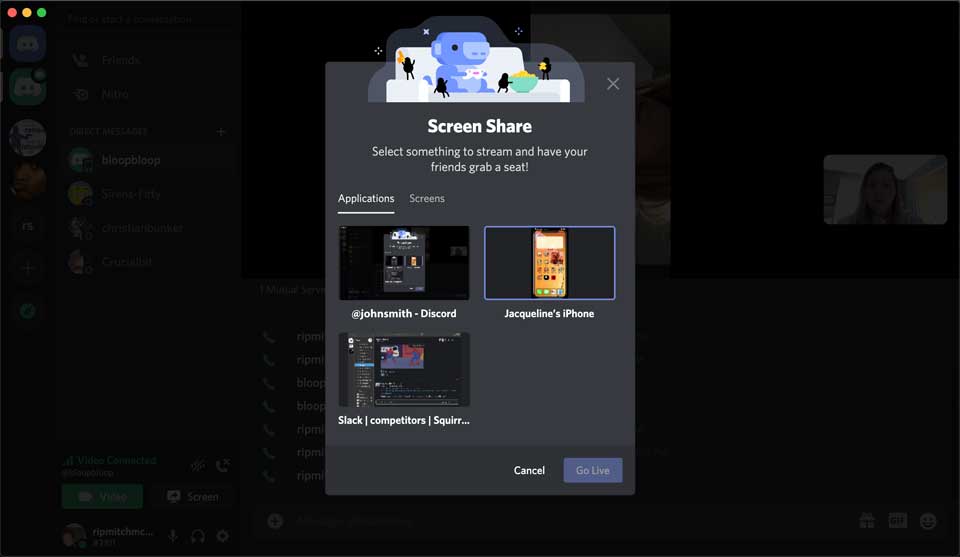Open User Settings gear icon

click(x=223, y=536)
